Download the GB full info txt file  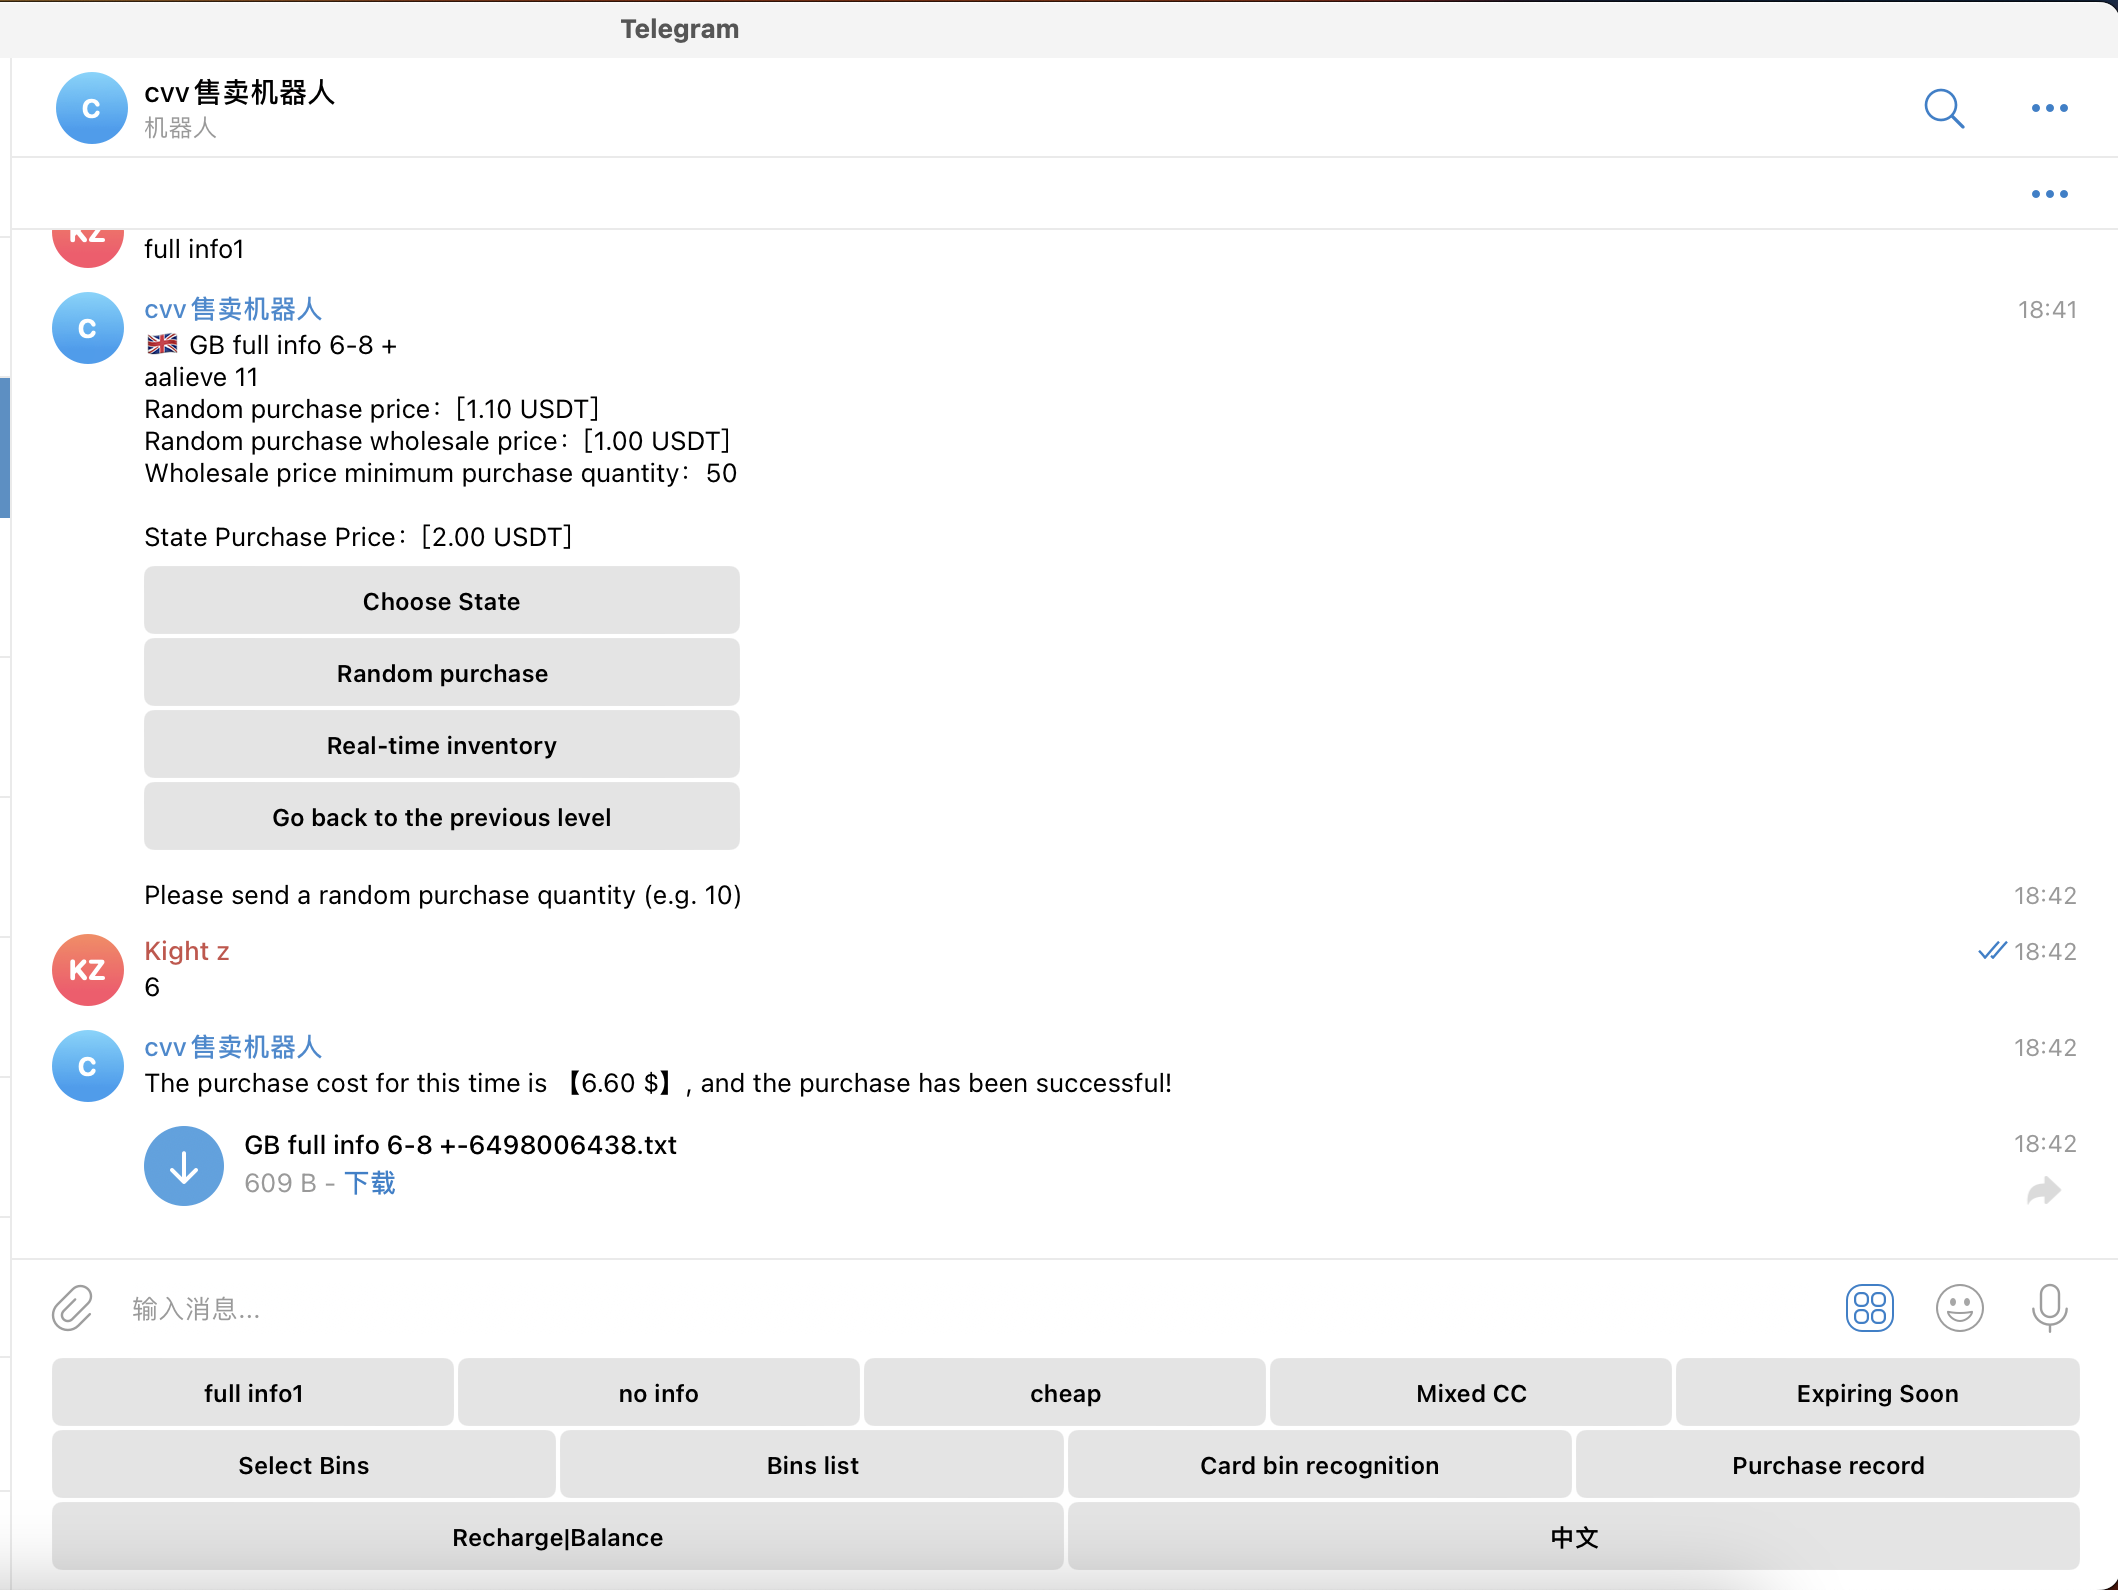pyautogui.click(x=184, y=1166)
